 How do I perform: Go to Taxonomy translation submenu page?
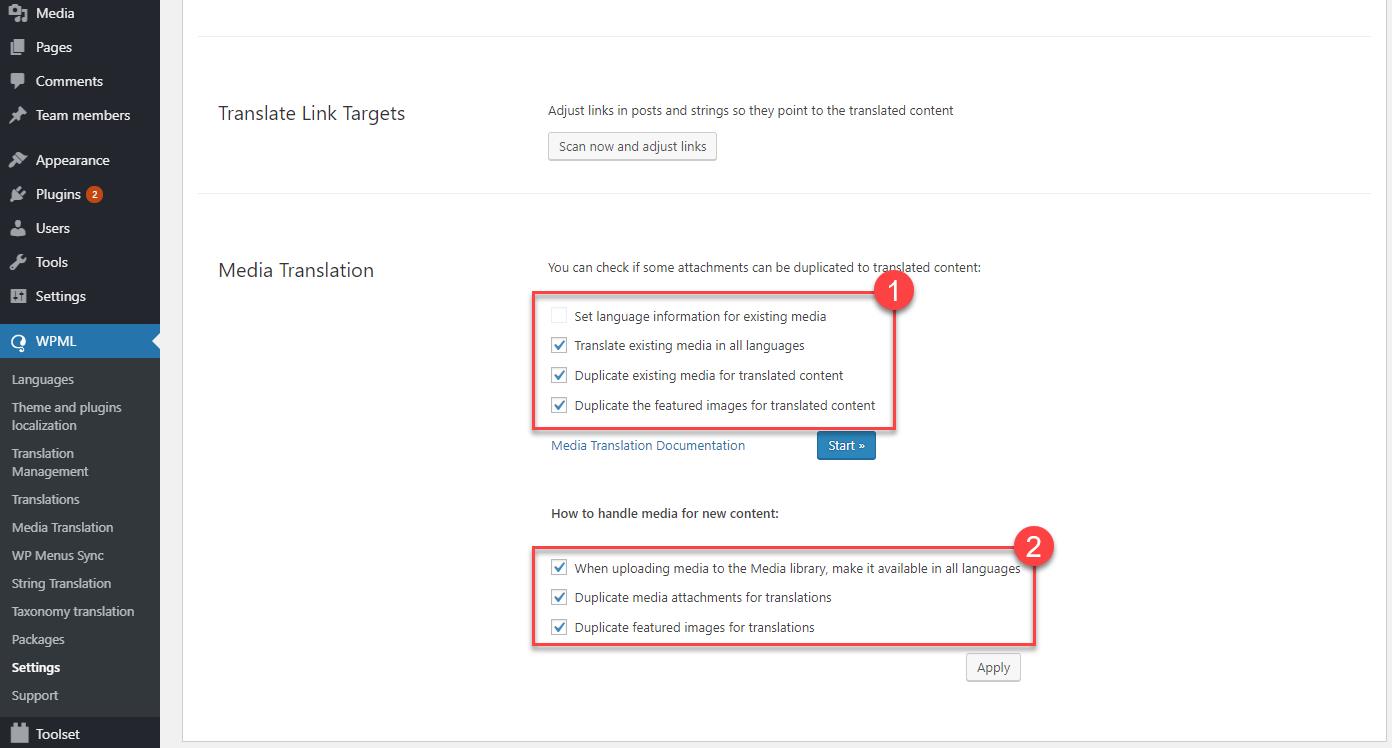click(x=72, y=611)
